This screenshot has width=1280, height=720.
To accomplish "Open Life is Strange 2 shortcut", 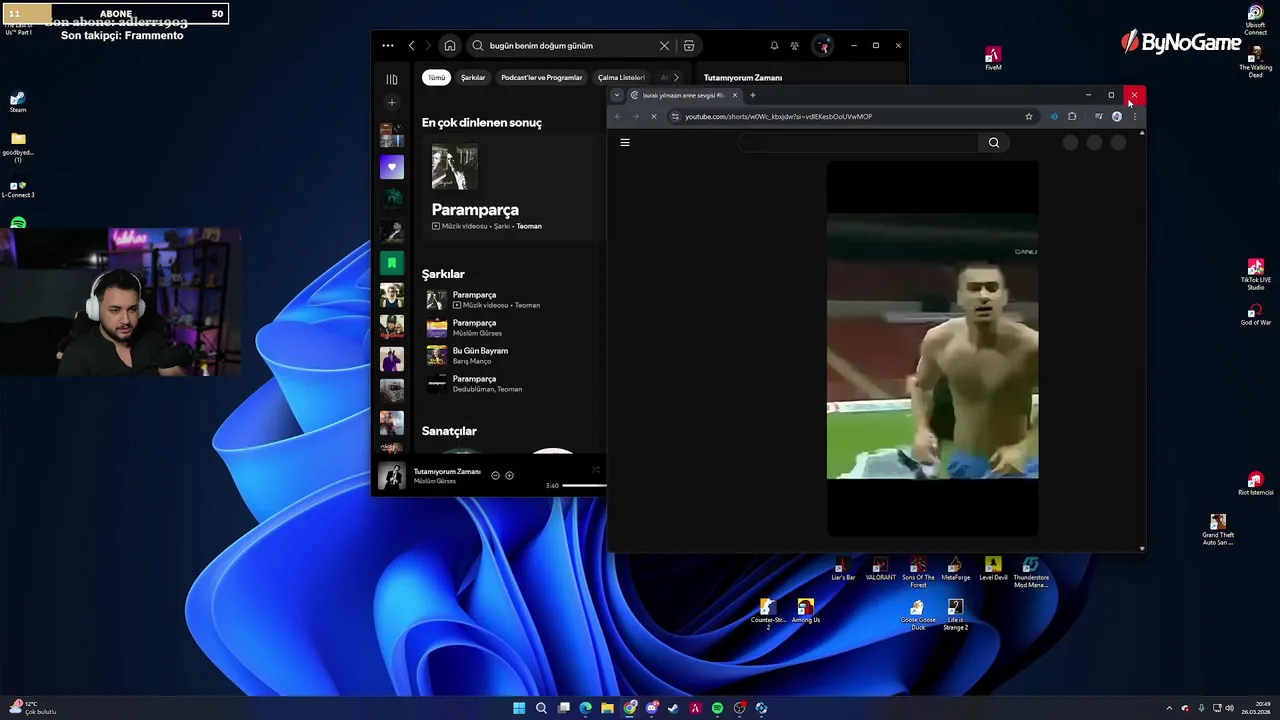I will pyautogui.click(x=955, y=614).
